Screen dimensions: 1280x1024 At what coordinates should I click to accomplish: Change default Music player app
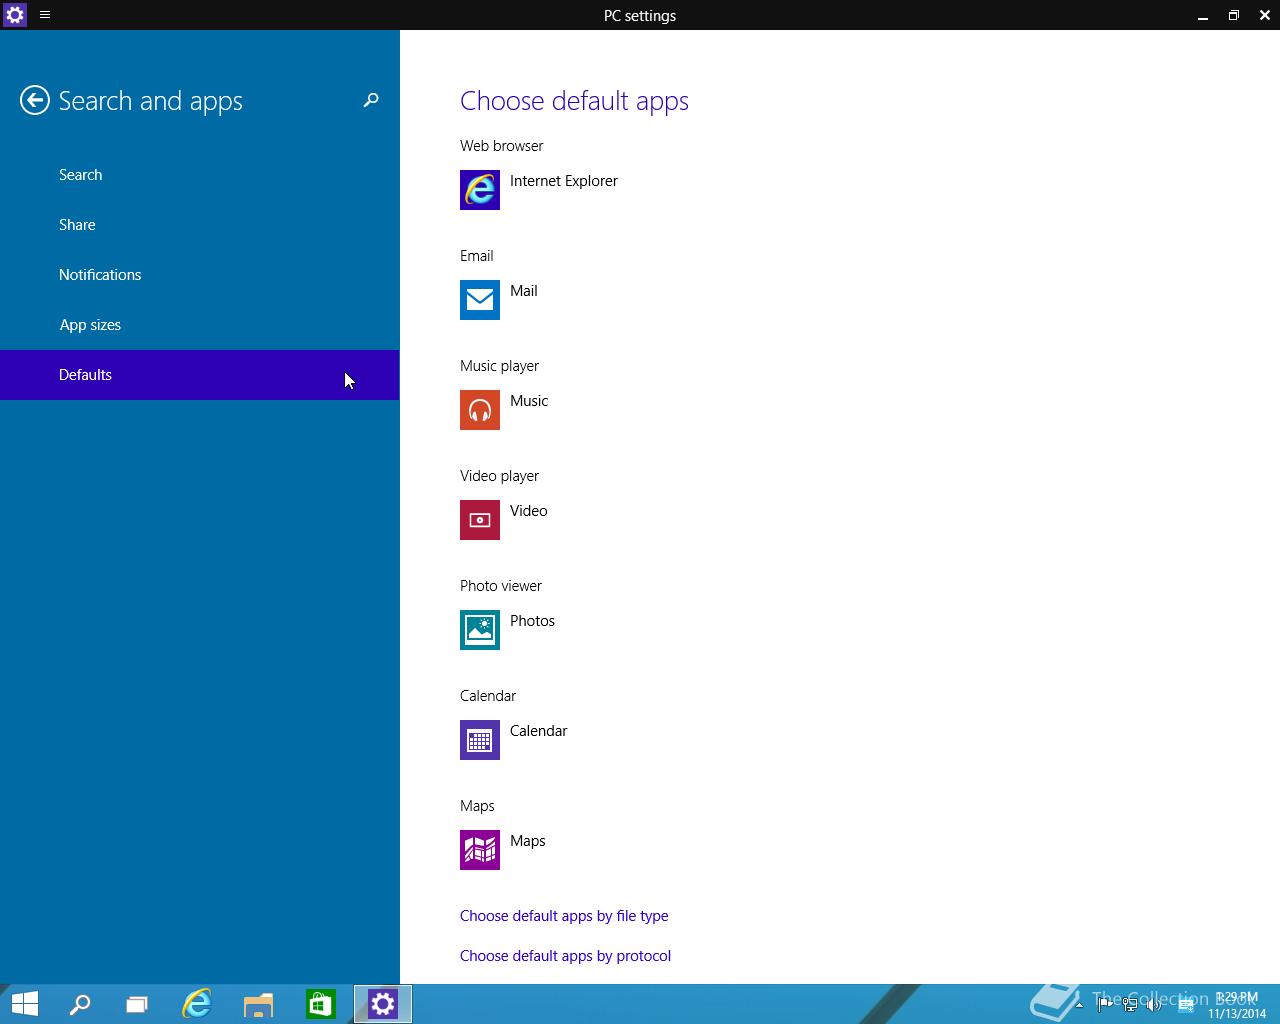(529, 401)
